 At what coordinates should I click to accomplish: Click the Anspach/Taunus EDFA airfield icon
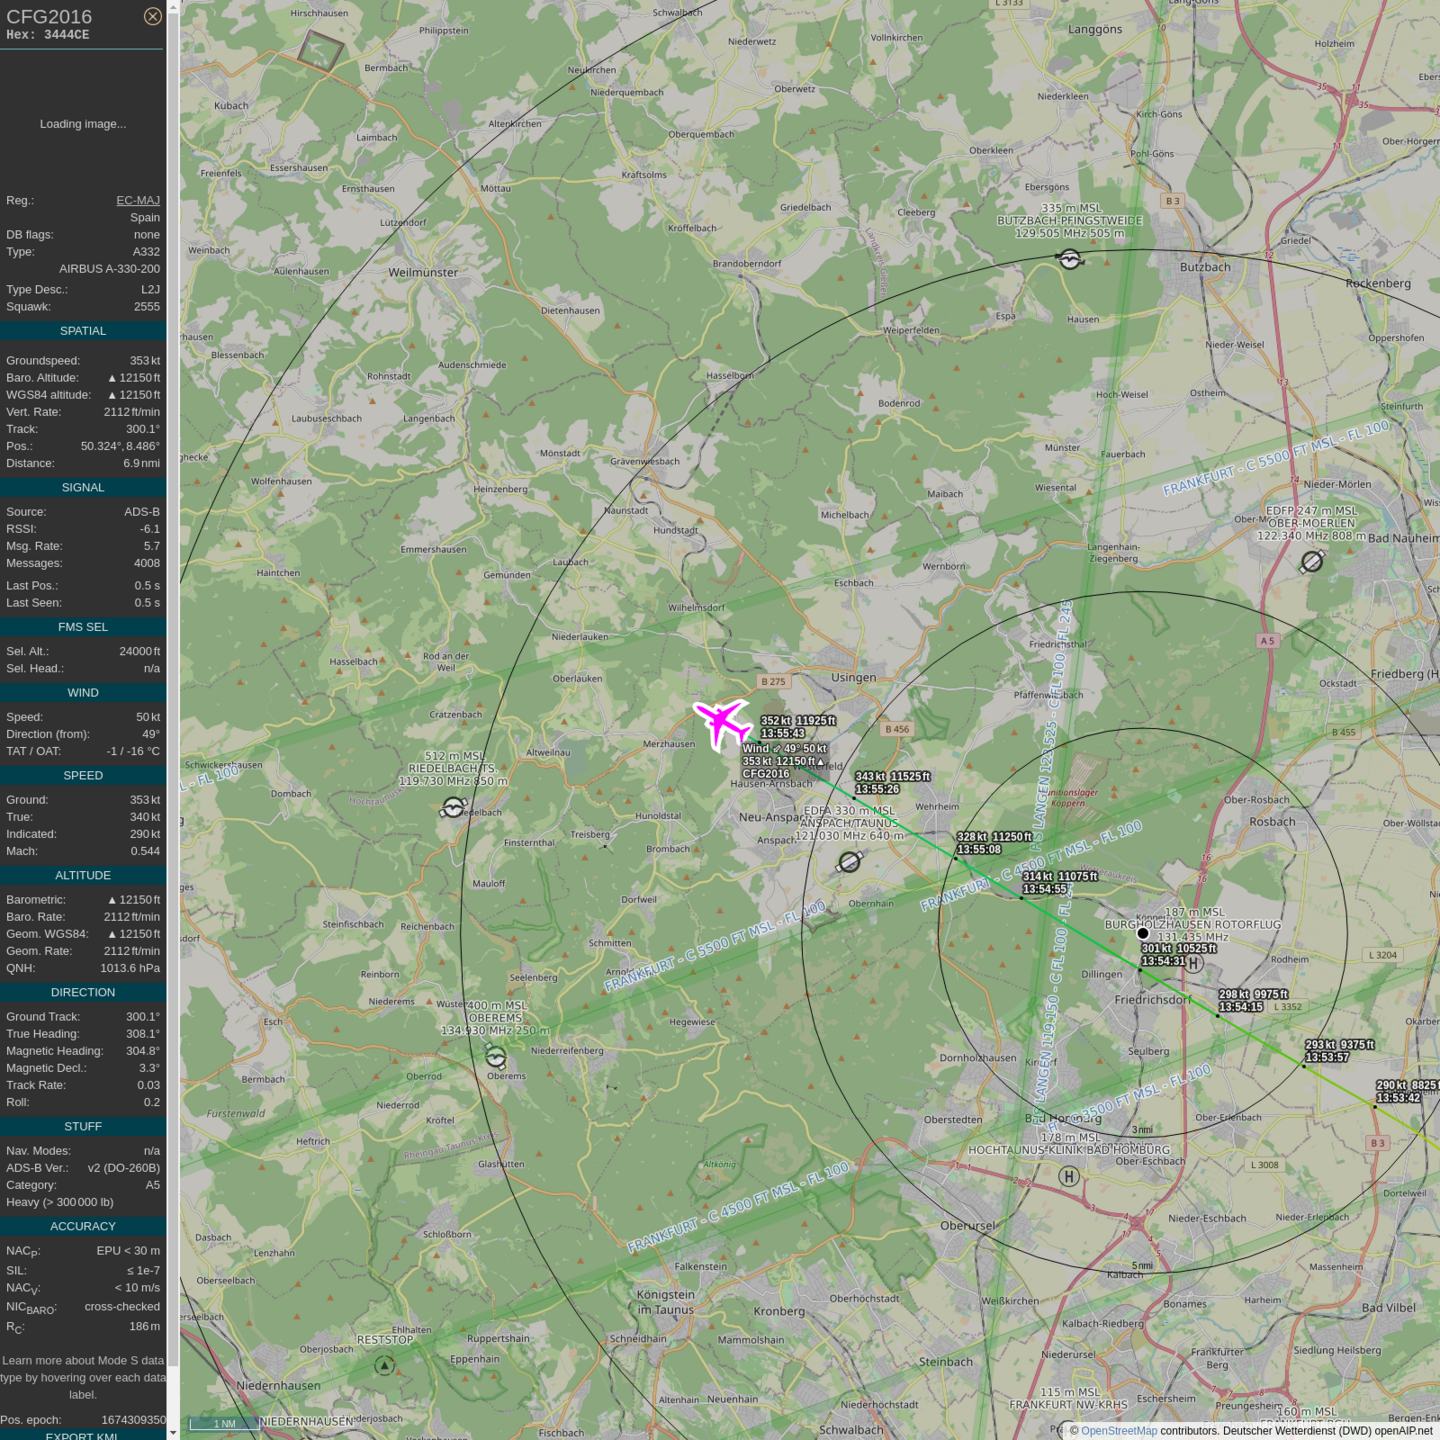coord(850,861)
